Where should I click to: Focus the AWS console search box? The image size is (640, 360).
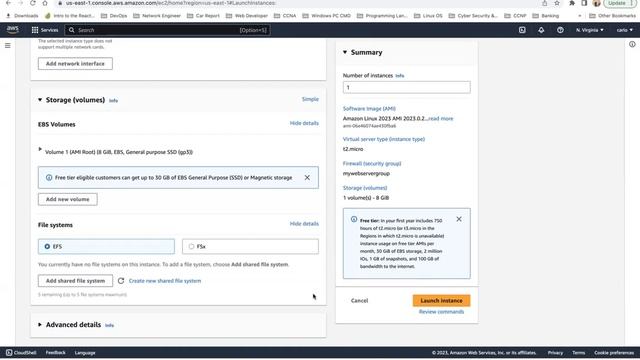[167, 30]
